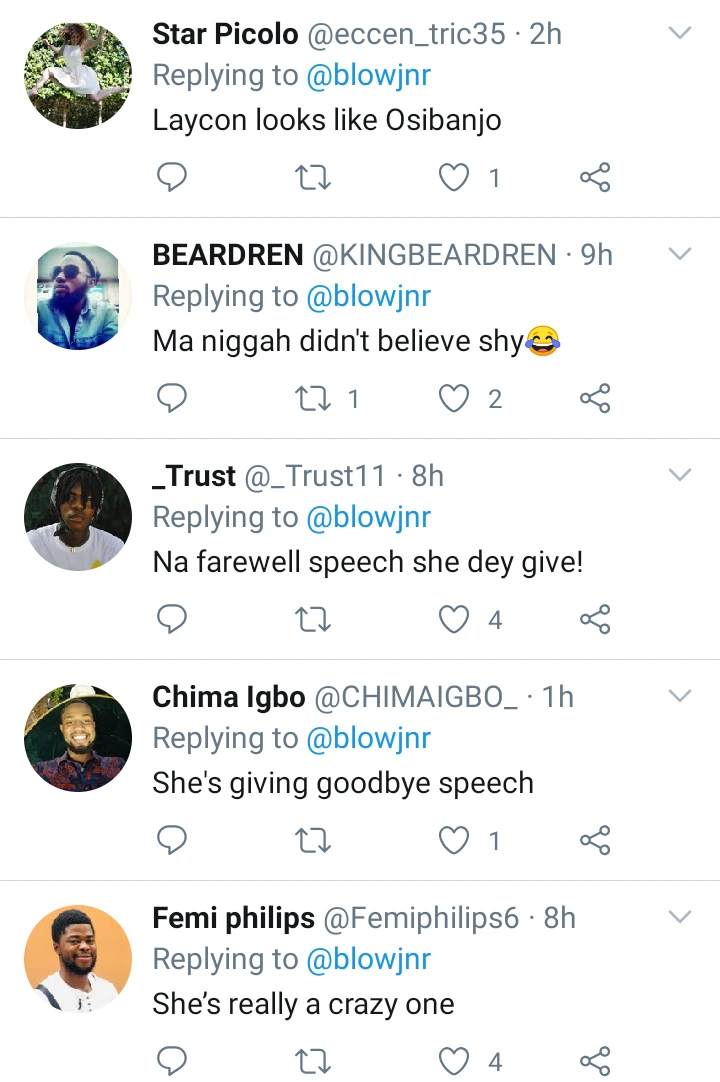This screenshot has width=720, height=1082.
Task: Share Chima Igbo's tweet
Action: pos(595,841)
